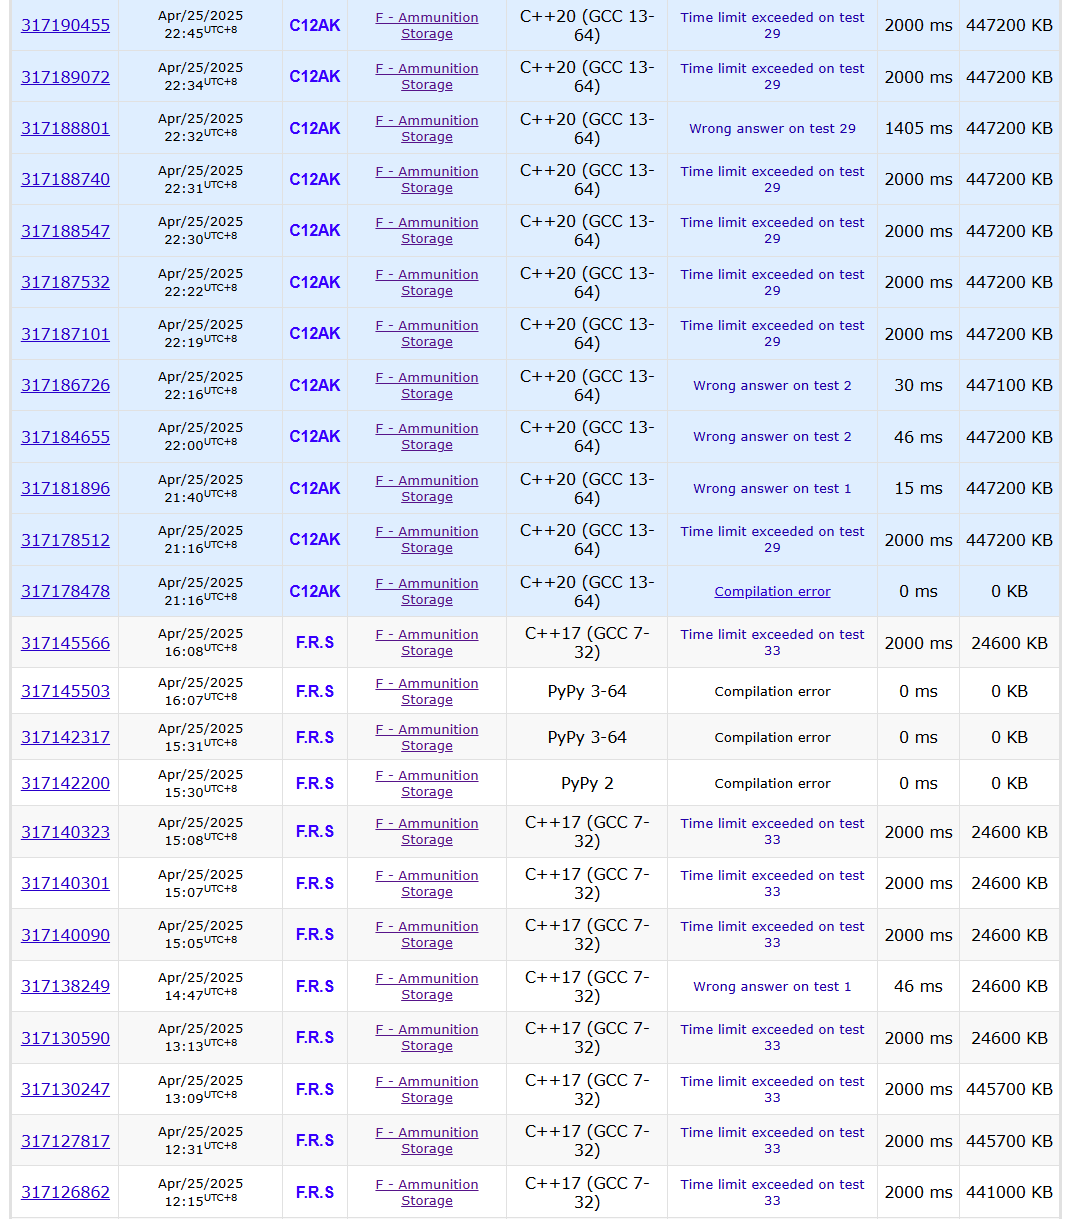Open submission 317188801
This screenshot has height=1219, width=1075.
65,128
